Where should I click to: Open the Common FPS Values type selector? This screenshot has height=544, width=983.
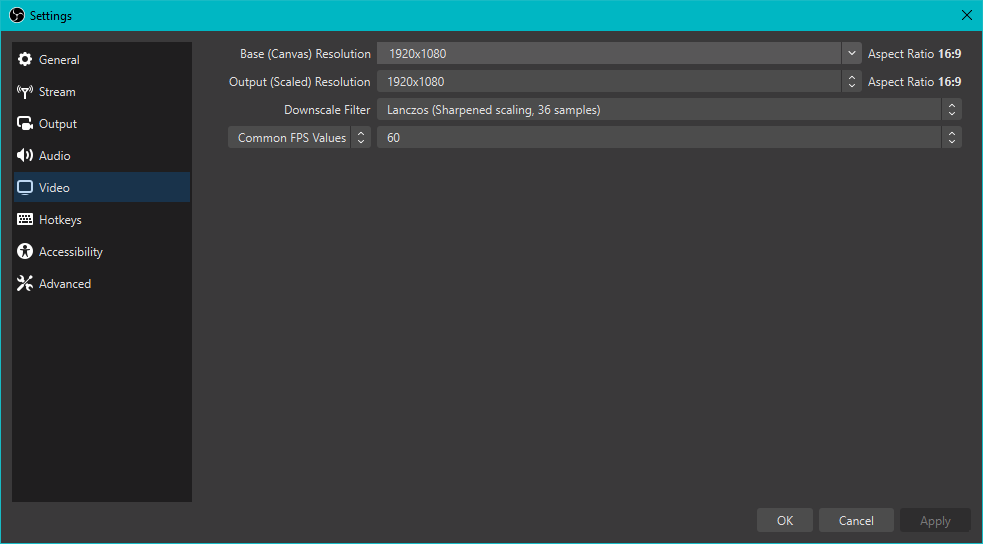coord(299,138)
